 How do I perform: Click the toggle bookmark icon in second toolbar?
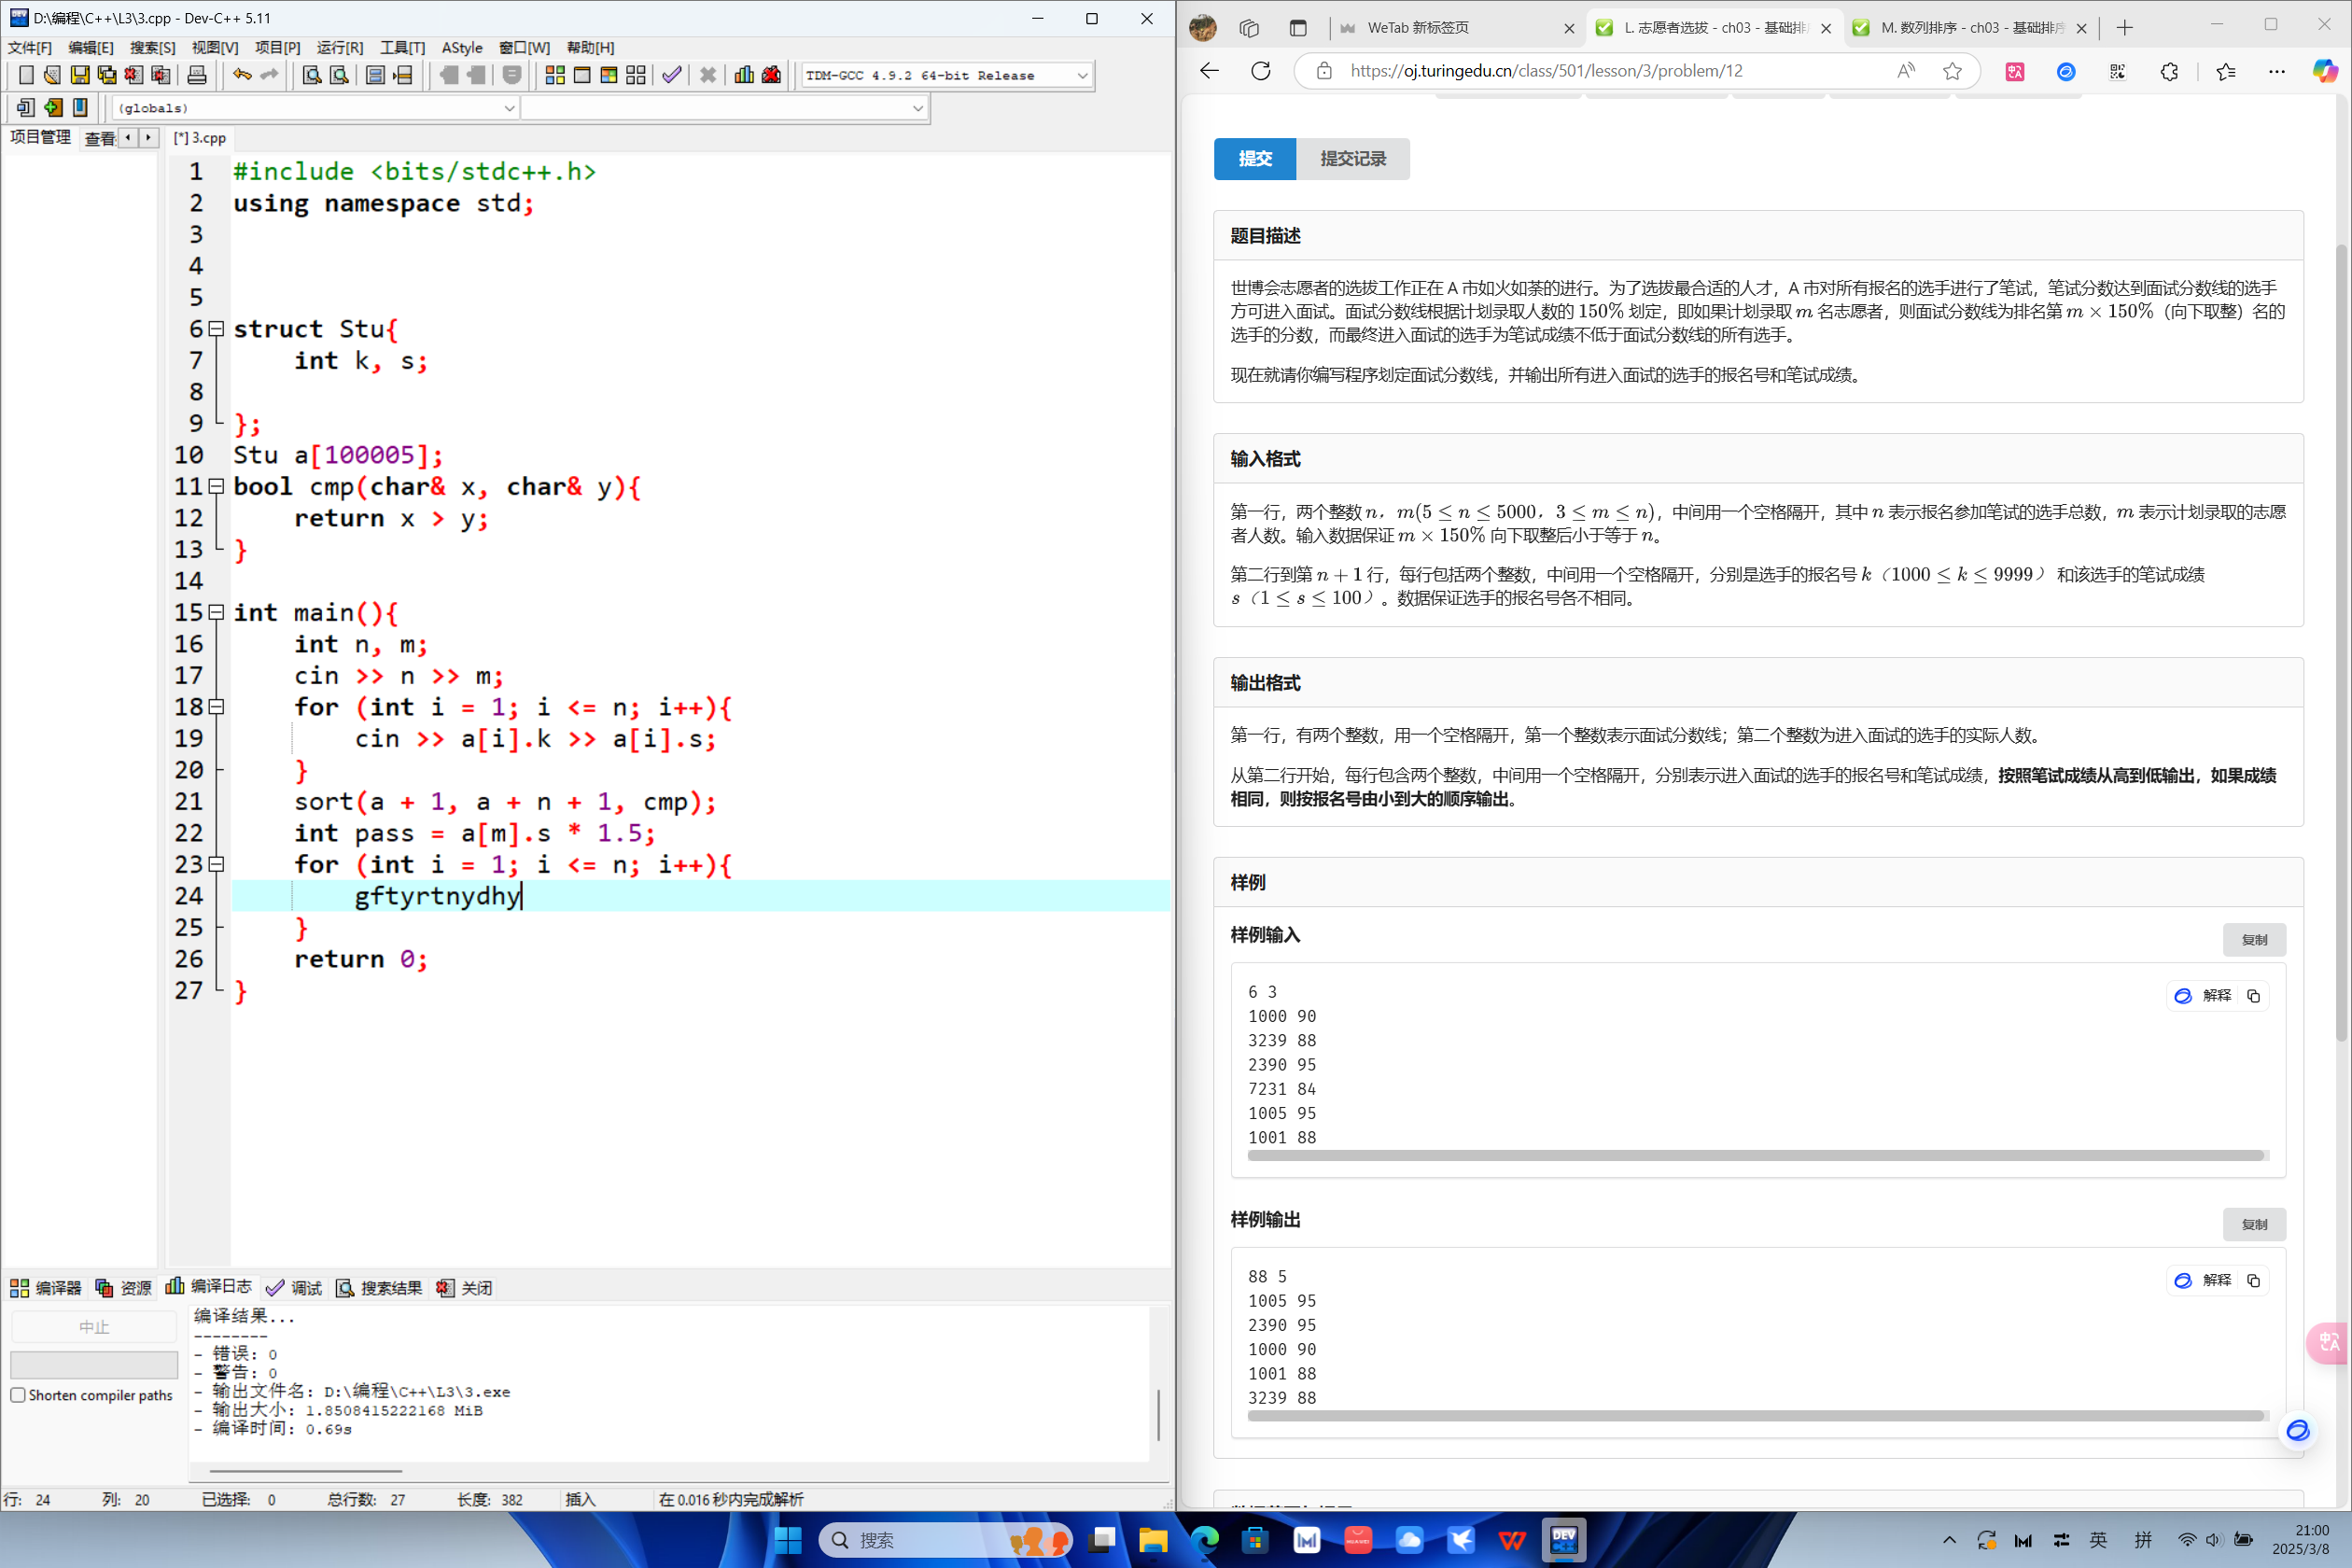80,107
